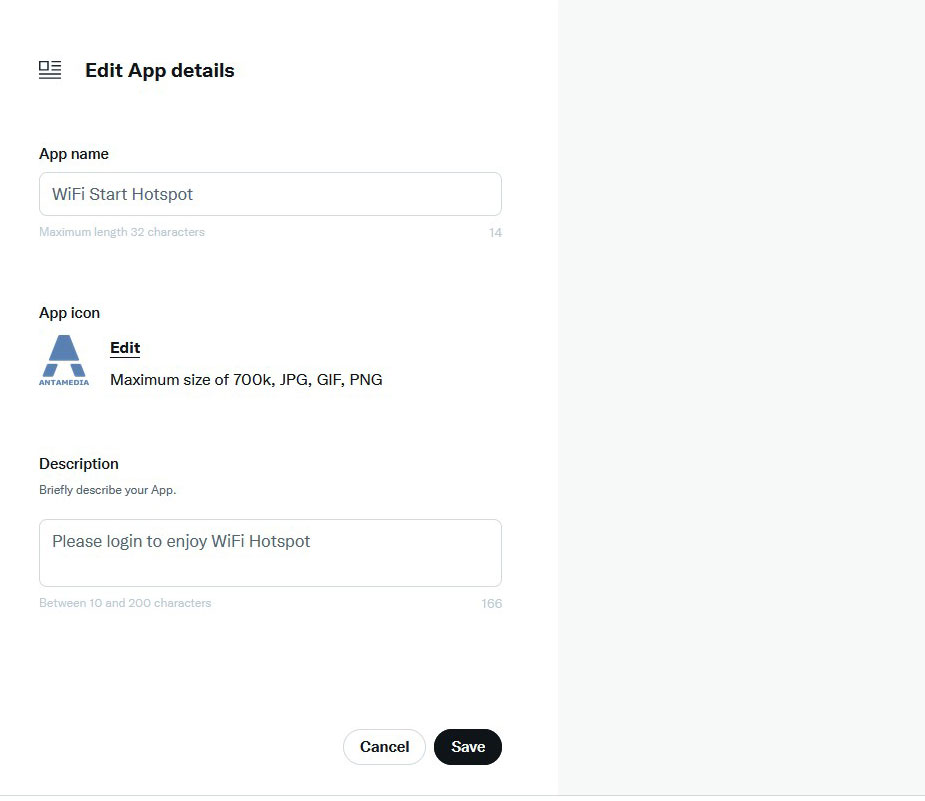This screenshot has width=925, height=801.
Task: Click the description character counter 166
Action: tap(491, 604)
